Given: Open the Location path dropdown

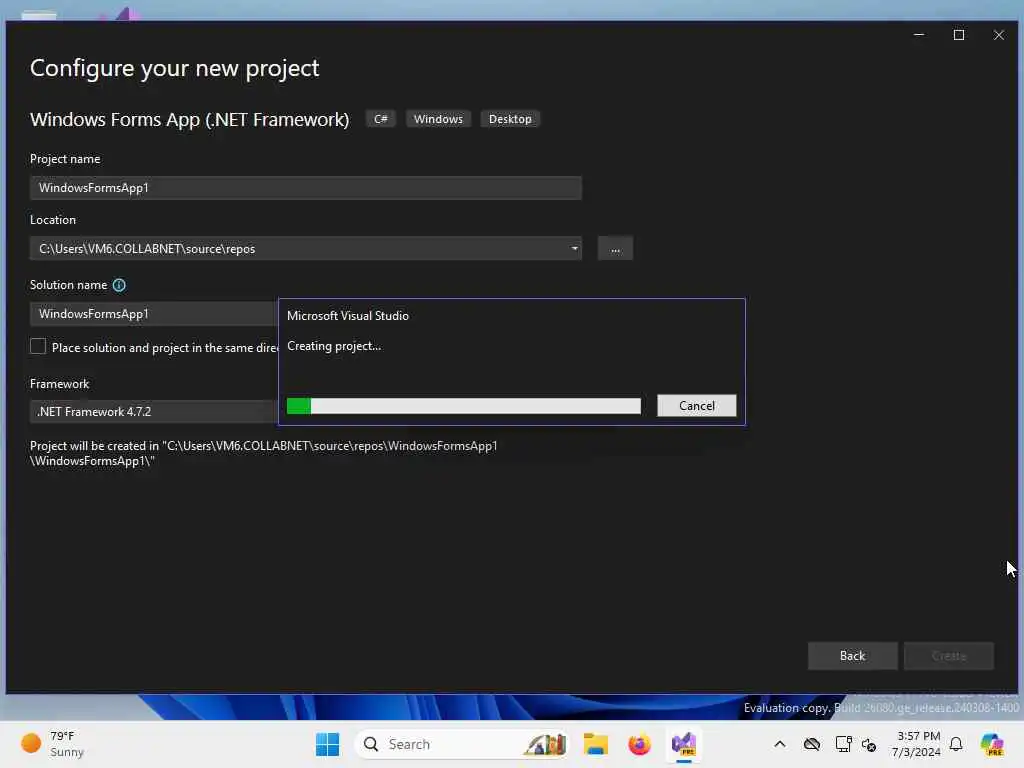Looking at the screenshot, I should [574, 248].
